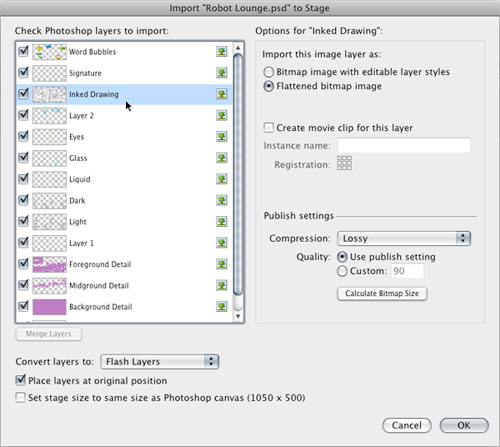Toggle Place layers at original position
Image resolution: width=500 pixels, height=447 pixels.
[21, 380]
